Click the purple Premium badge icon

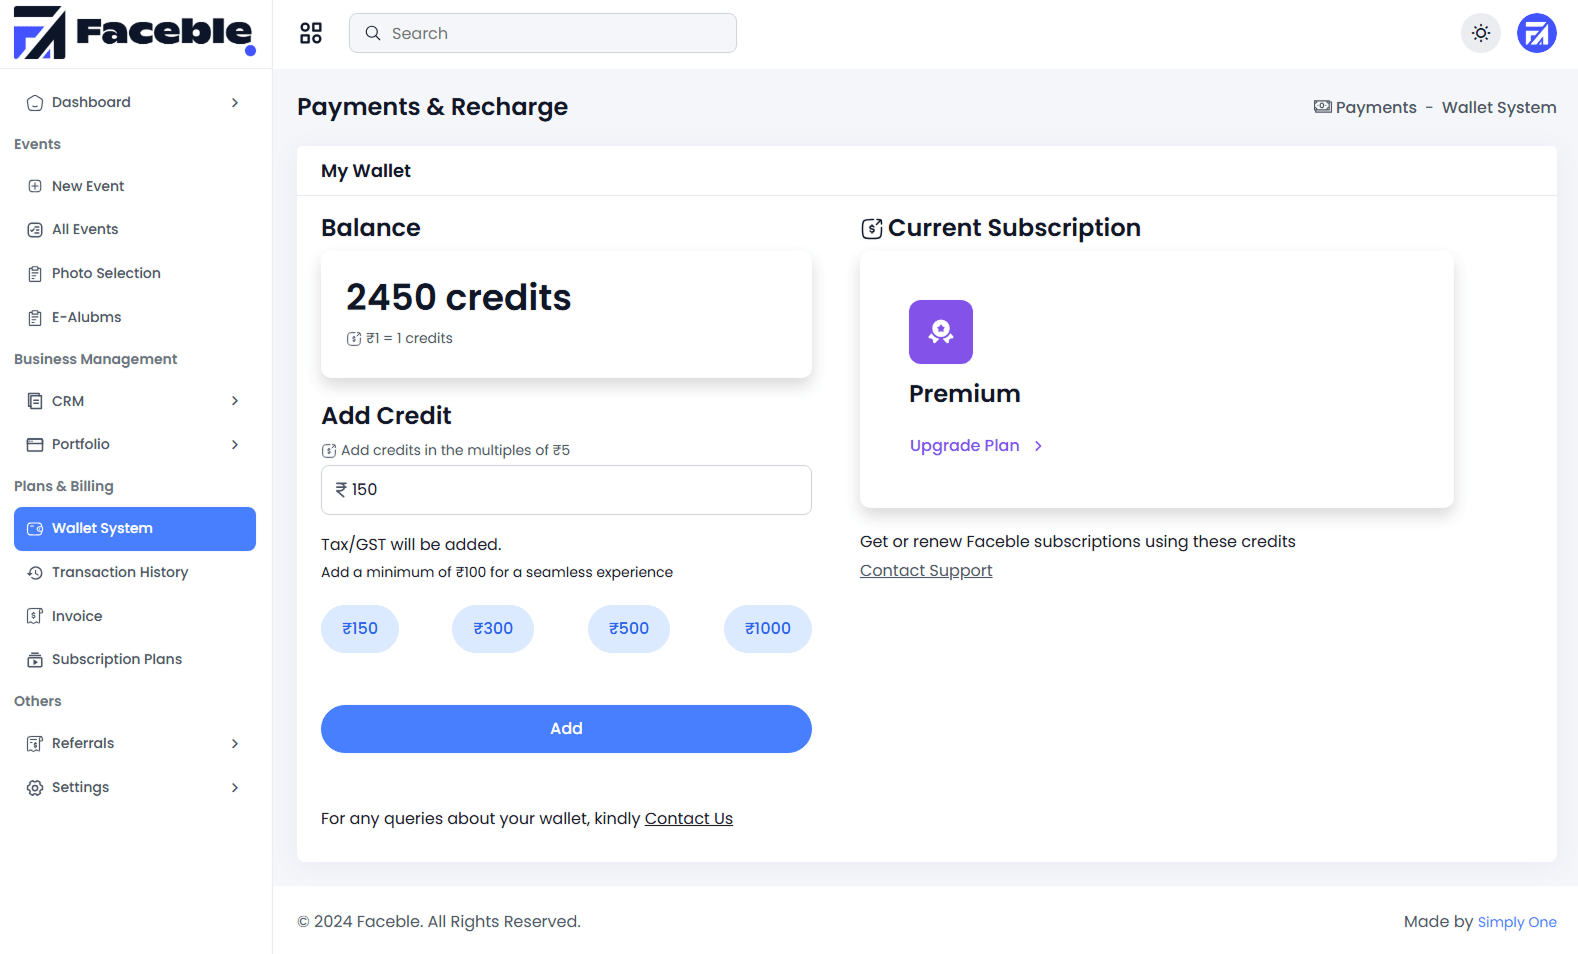pos(940,332)
